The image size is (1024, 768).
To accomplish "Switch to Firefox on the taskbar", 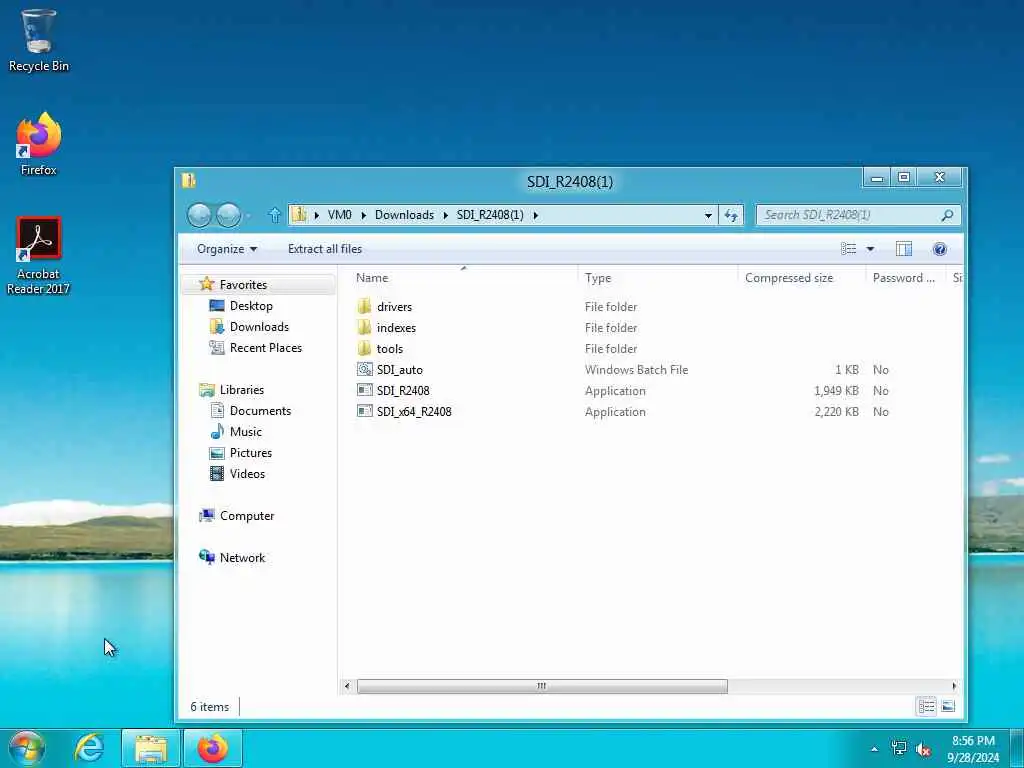I will tap(213, 748).
